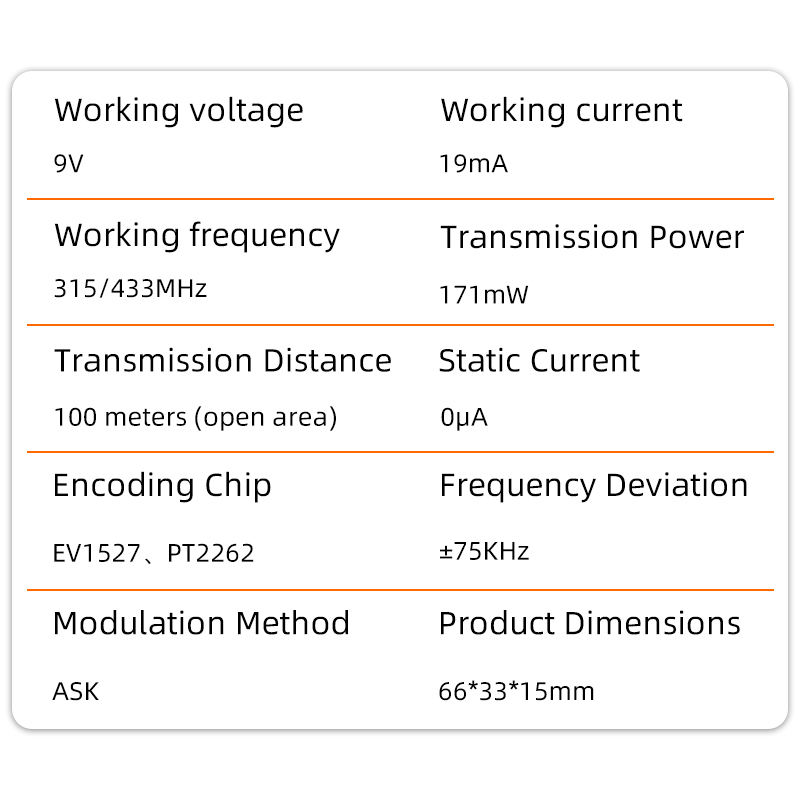The height and width of the screenshot is (800, 800).
Task: Click the Working frequency label
Action: [x=197, y=237]
